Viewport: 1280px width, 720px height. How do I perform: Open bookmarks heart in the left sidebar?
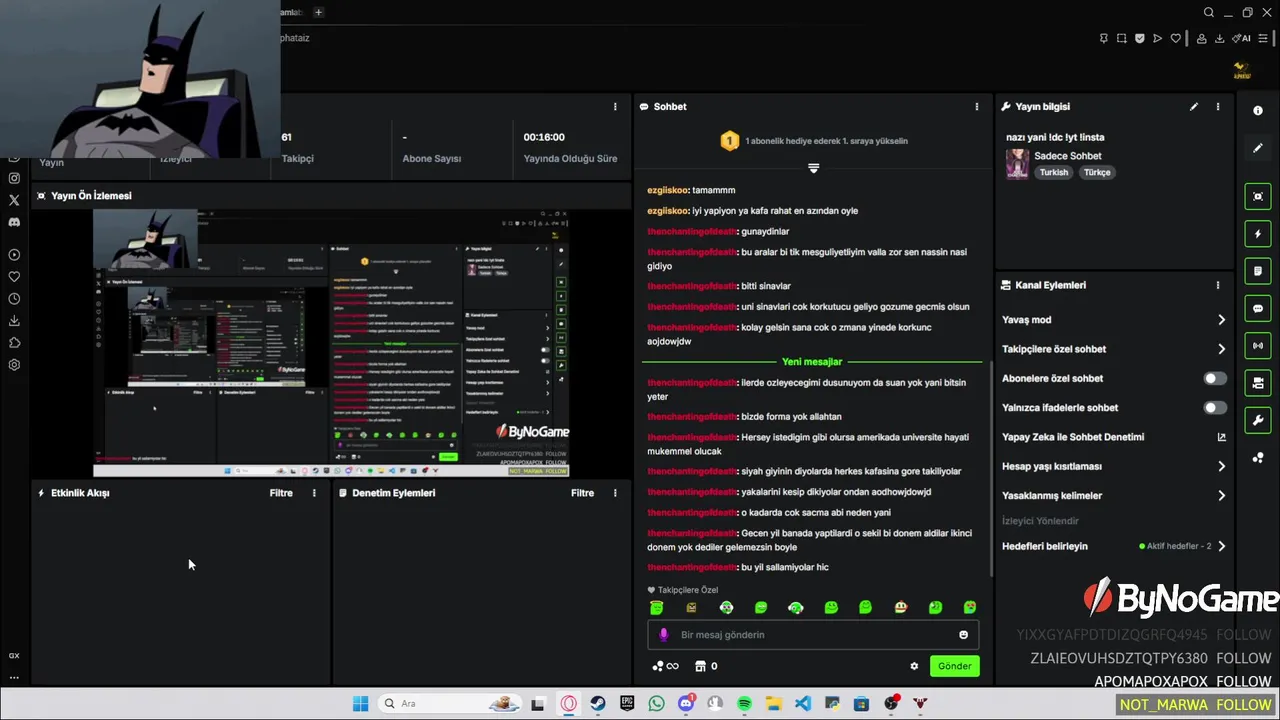(14, 277)
